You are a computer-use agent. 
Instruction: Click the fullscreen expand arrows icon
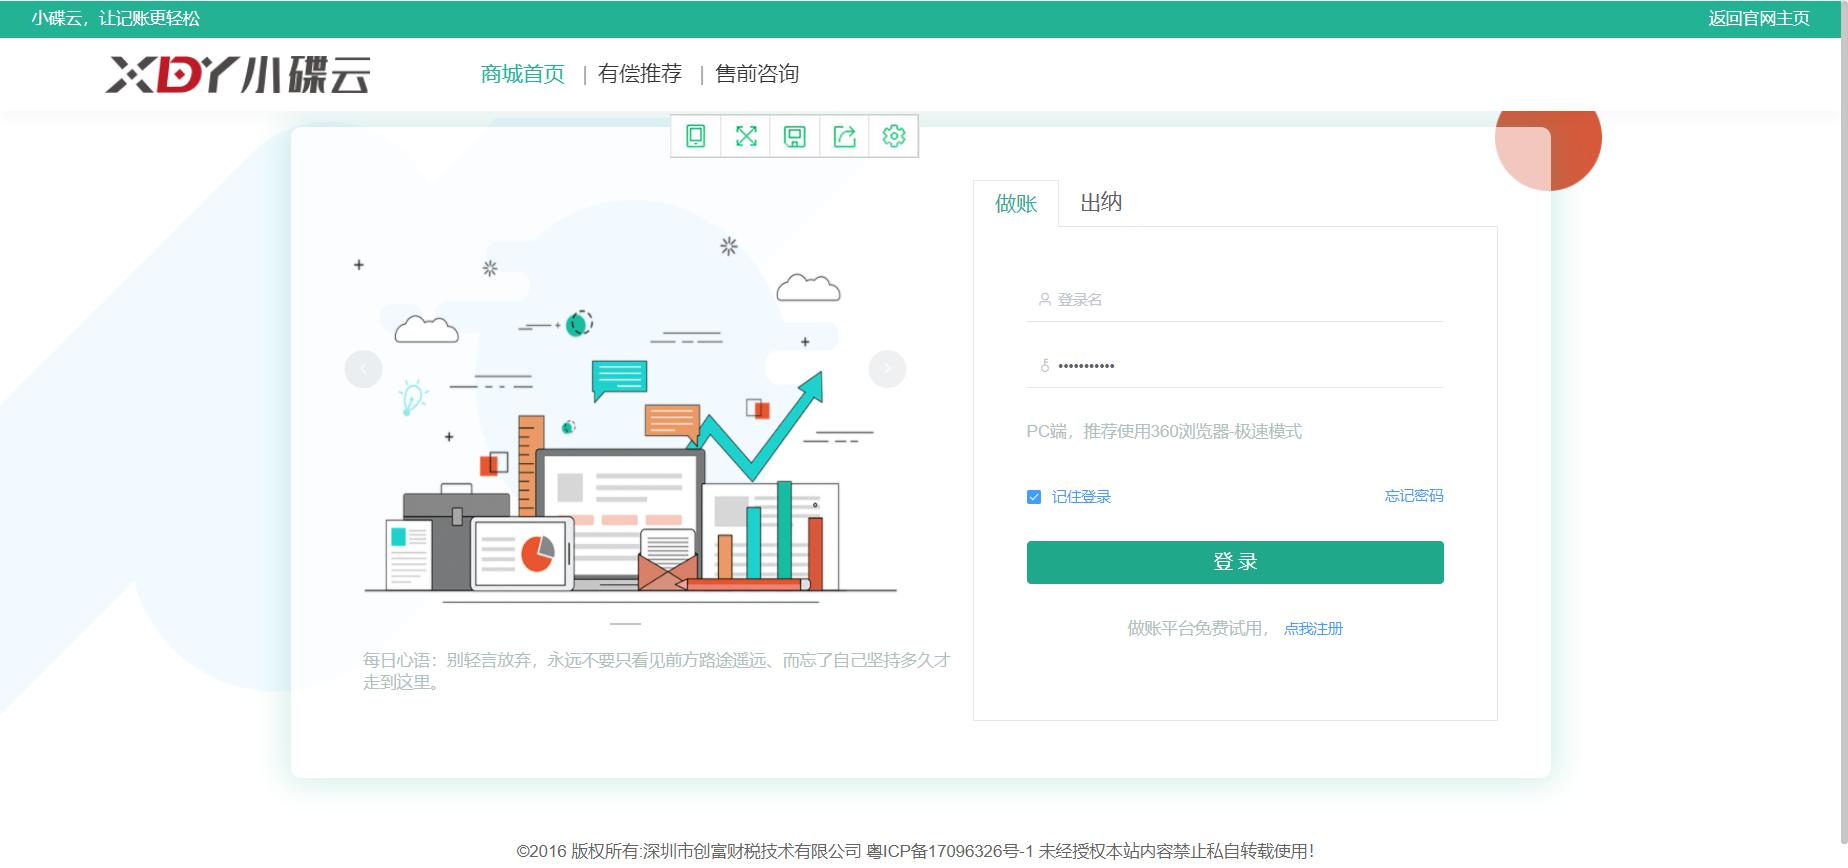[746, 136]
